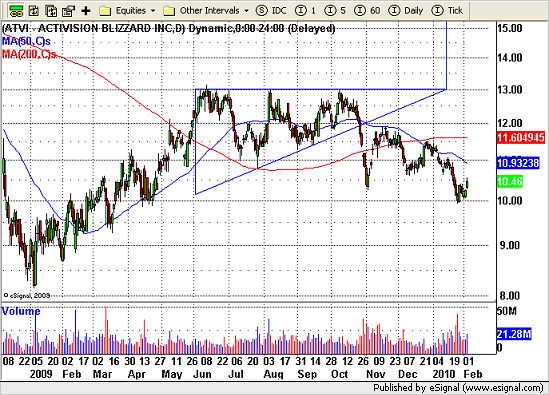Screen dimensions: 549x395
Task: Click the 2010 year label on time axis
Action: click(444, 374)
